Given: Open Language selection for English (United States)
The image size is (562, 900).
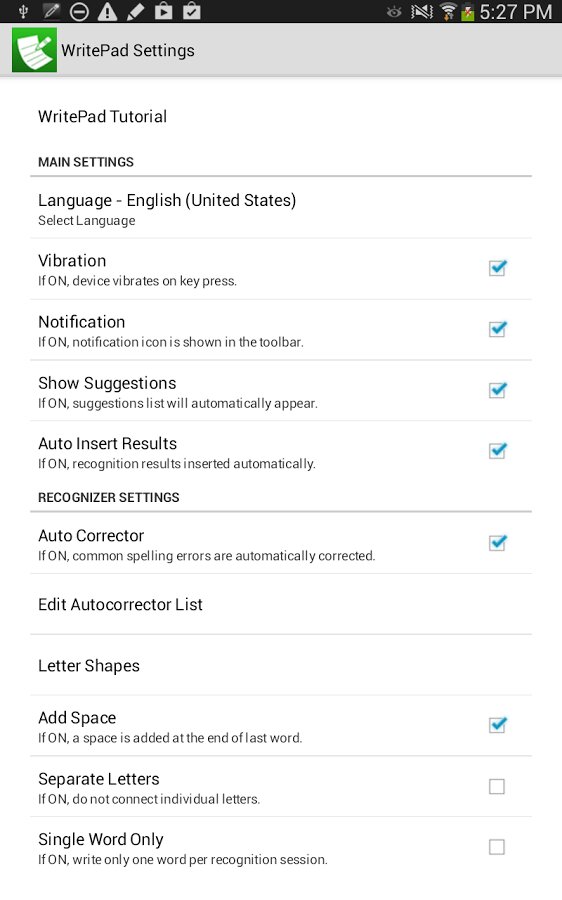Looking at the screenshot, I should 281,208.
